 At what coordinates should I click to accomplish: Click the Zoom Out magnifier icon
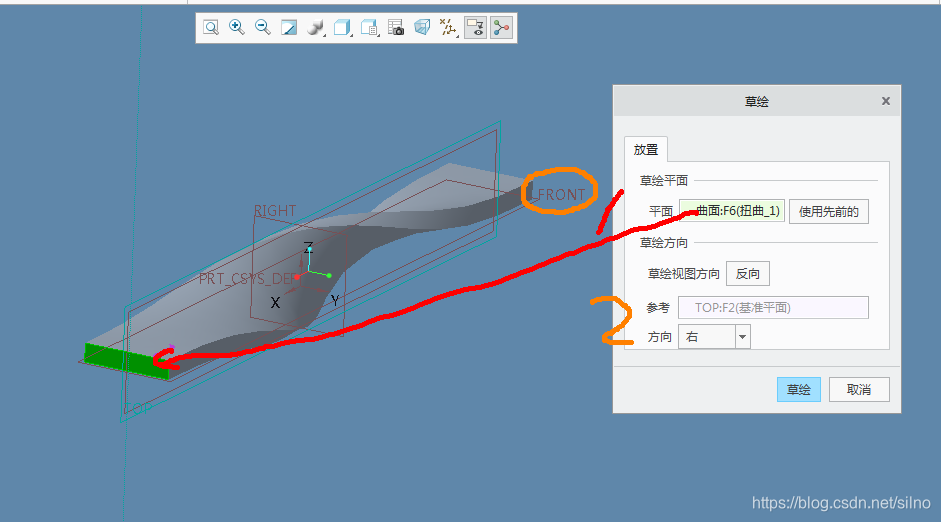263,28
